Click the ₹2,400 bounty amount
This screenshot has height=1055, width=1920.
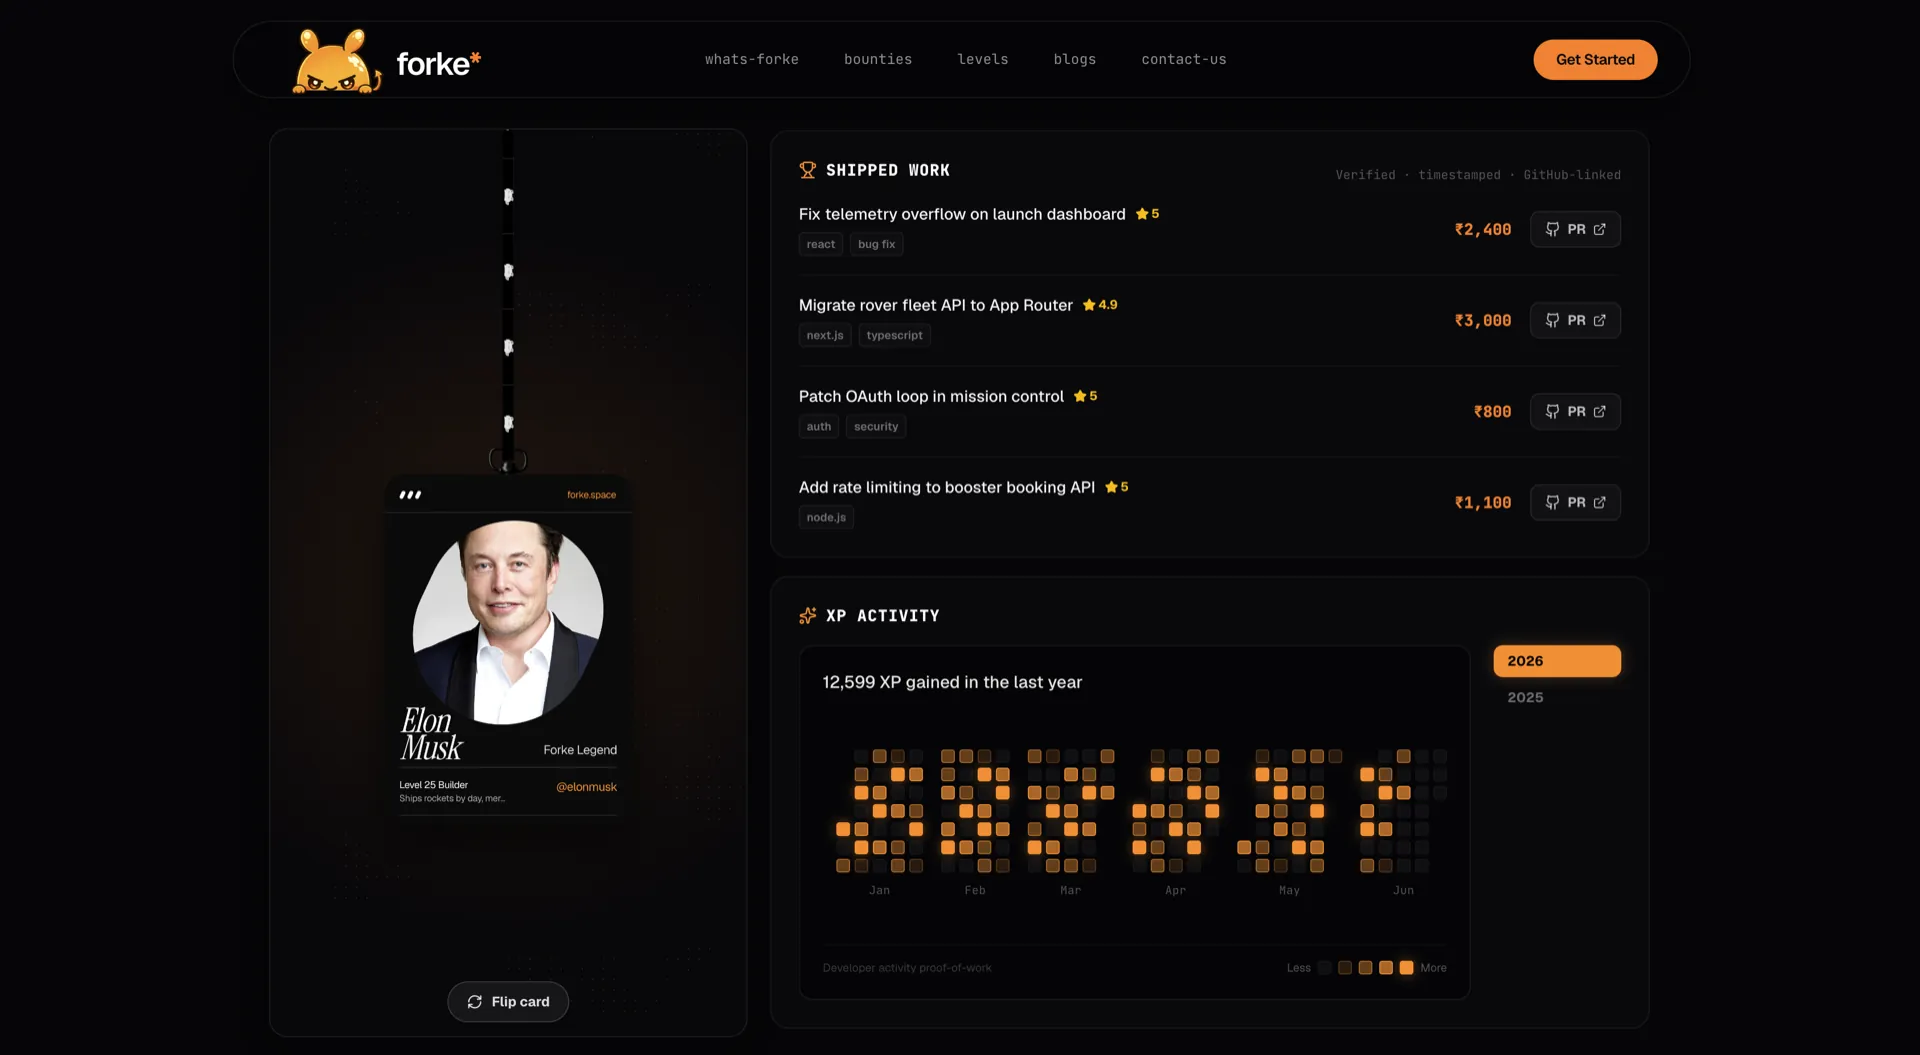[x=1483, y=229]
